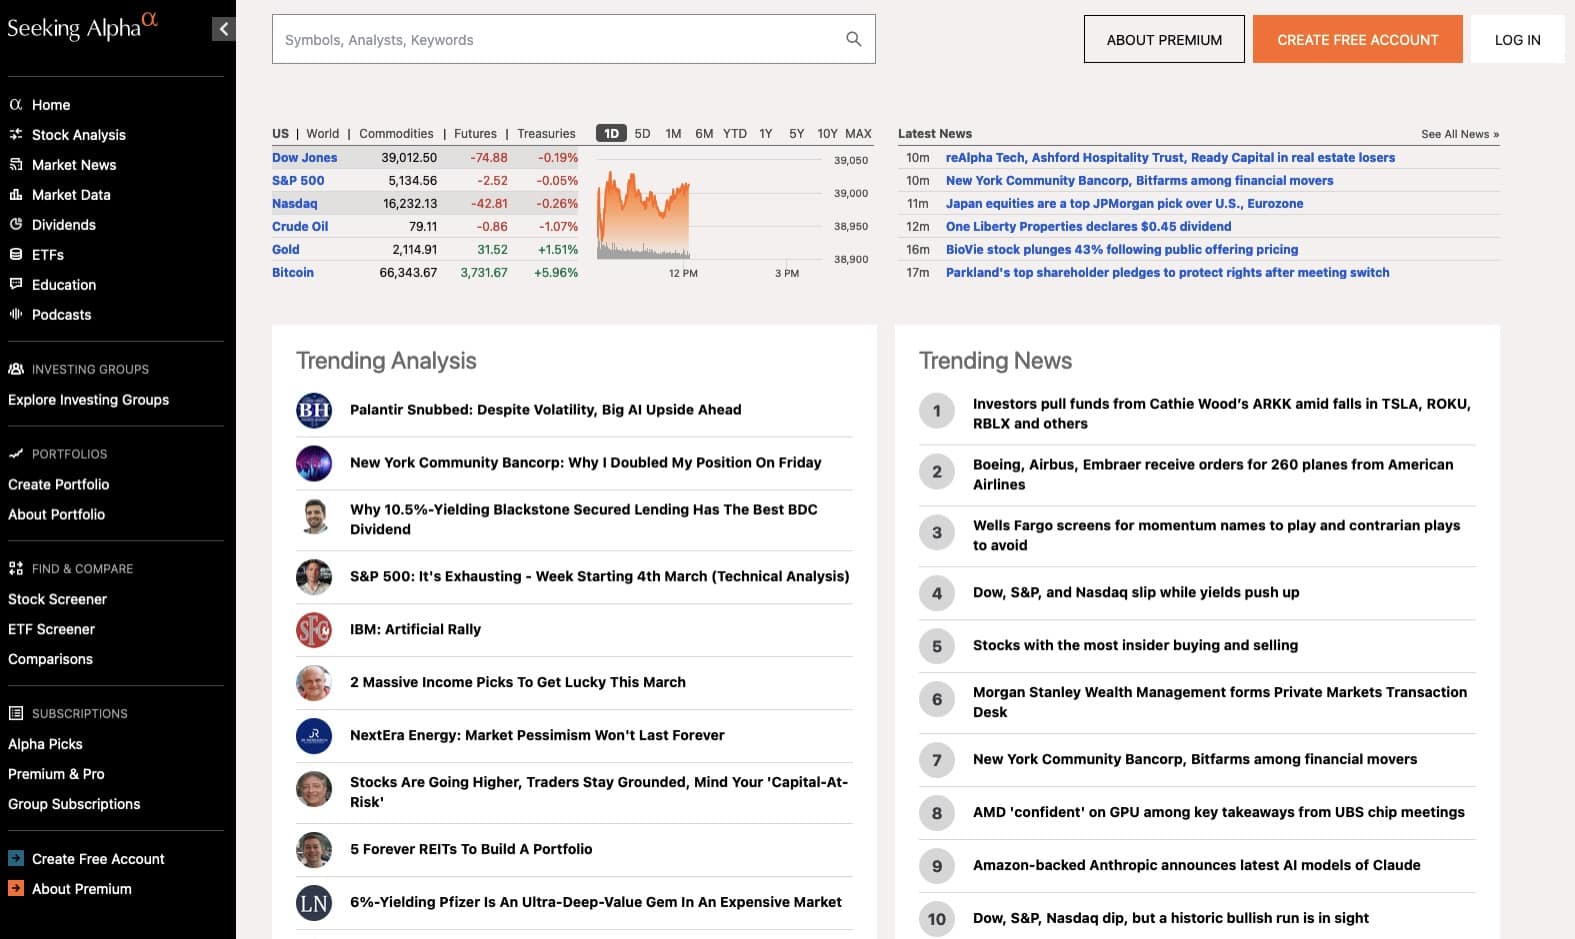Image resolution: width=1575 pixels, height=939 pixels.
Task: Select the YTD chart range
Action: [735, 134]
